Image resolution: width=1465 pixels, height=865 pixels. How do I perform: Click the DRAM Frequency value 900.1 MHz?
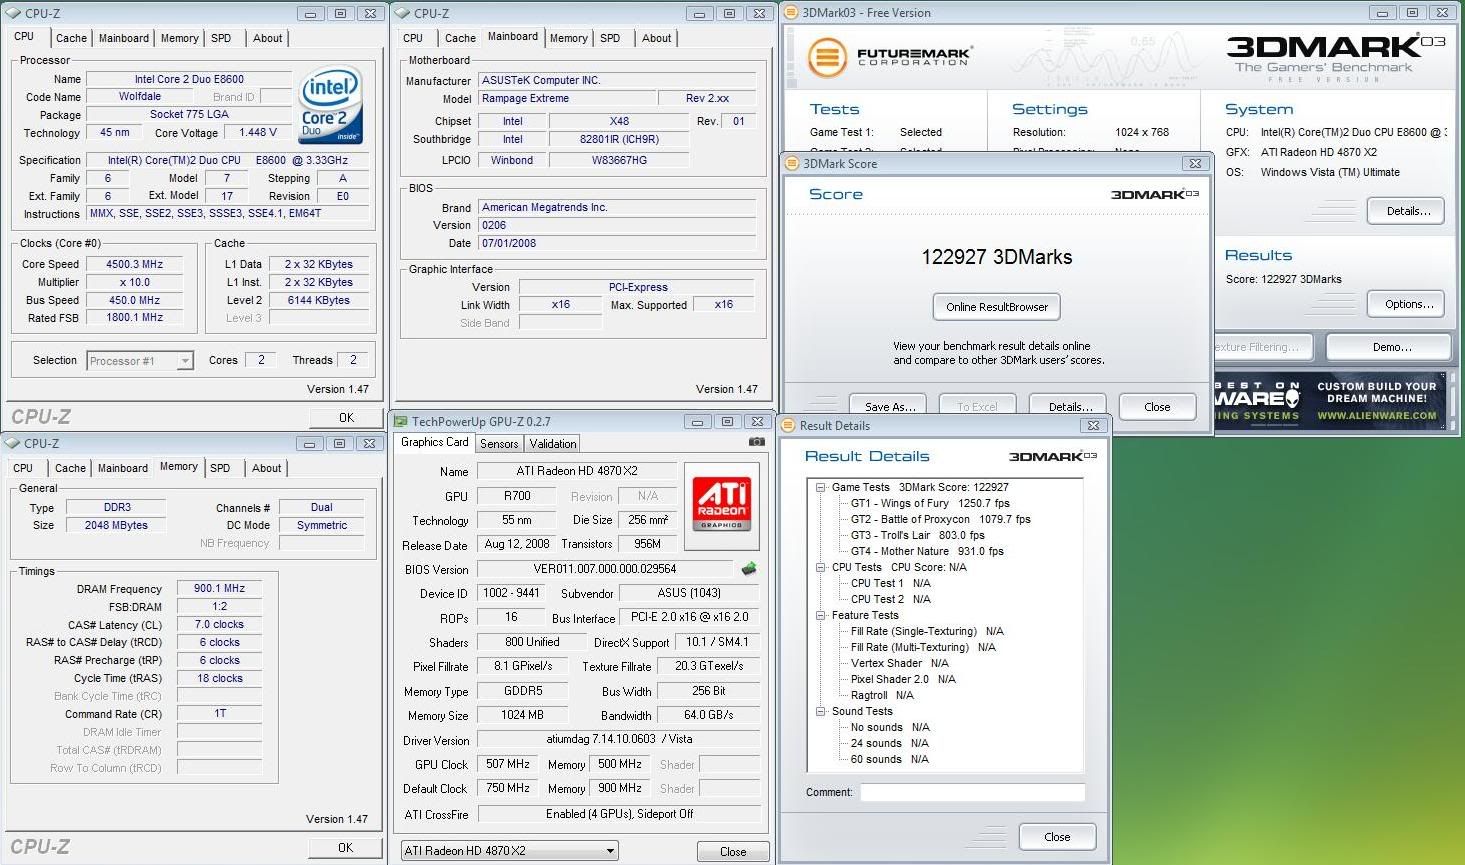[219, 588]
